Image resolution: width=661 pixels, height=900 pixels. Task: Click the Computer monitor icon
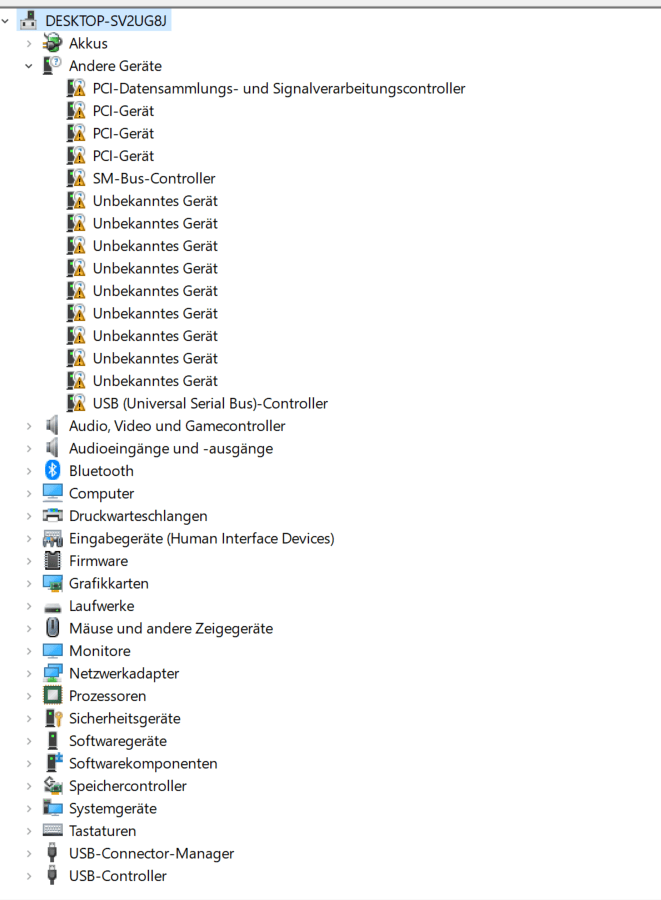pyautogui.click(x=52, y=493)
